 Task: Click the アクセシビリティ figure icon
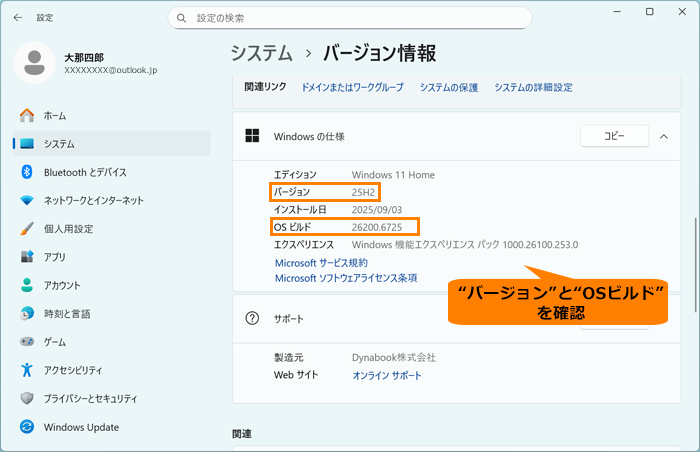tap(27, 370)
